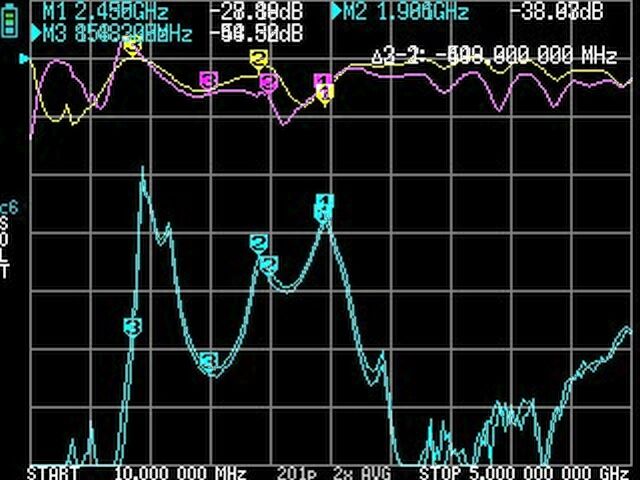Select magenta marker 3 on the trace
Screen dimensions: 640x480
click(209, 80)
